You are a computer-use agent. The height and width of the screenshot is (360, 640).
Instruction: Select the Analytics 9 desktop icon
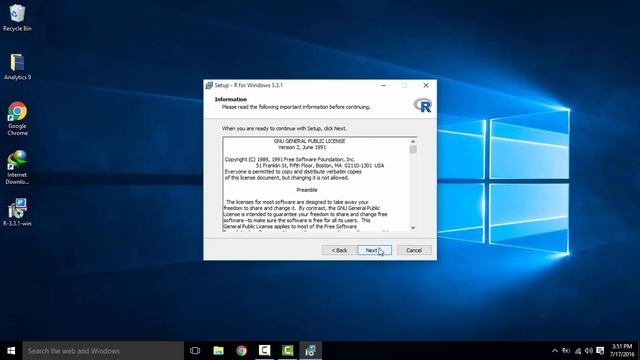[17, 67]
